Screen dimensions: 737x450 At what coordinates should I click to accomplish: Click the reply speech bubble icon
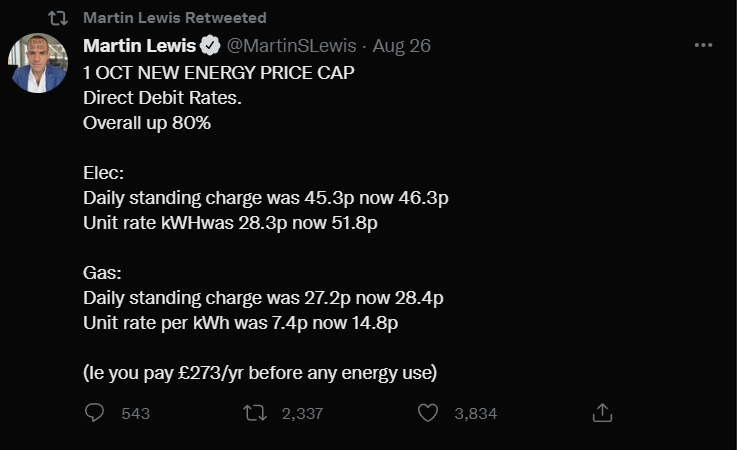pyautogui.click(x=95, y=413)
